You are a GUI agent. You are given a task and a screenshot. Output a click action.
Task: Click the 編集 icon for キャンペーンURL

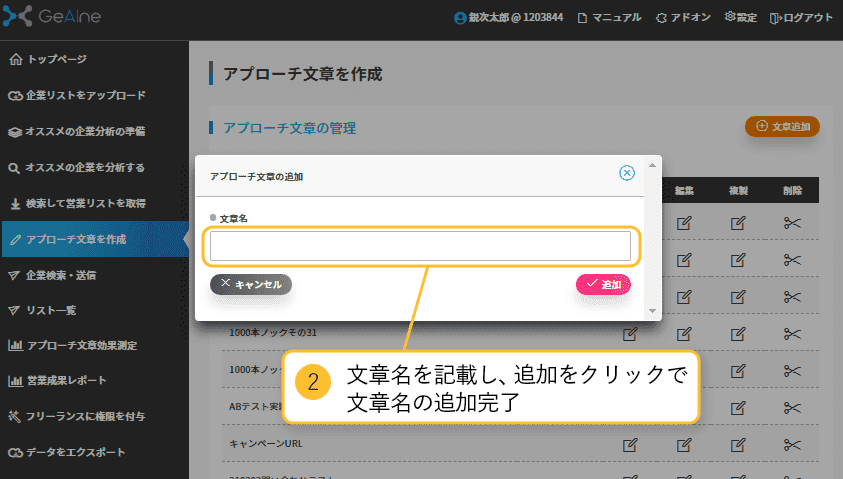[x=684, y=445]
